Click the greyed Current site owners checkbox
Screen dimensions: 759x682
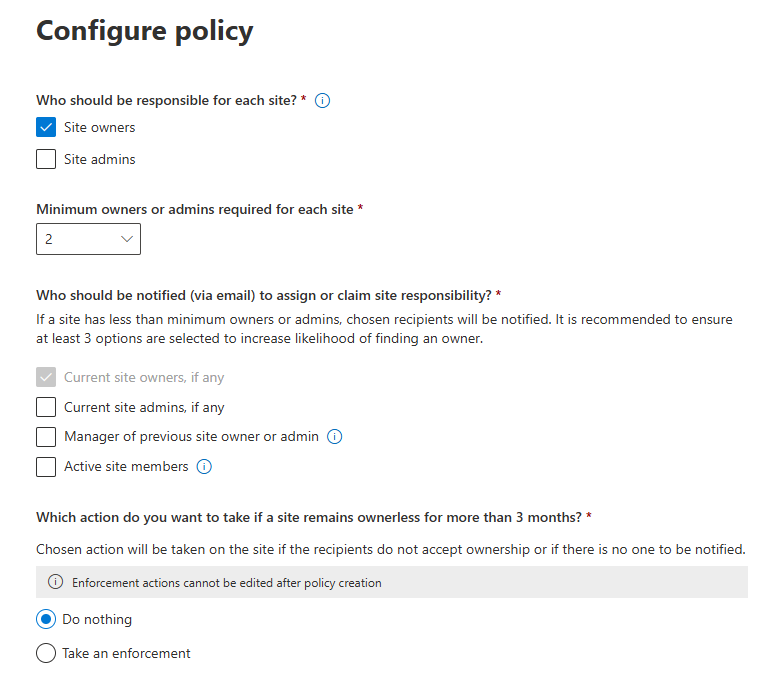tap(46, 377)
